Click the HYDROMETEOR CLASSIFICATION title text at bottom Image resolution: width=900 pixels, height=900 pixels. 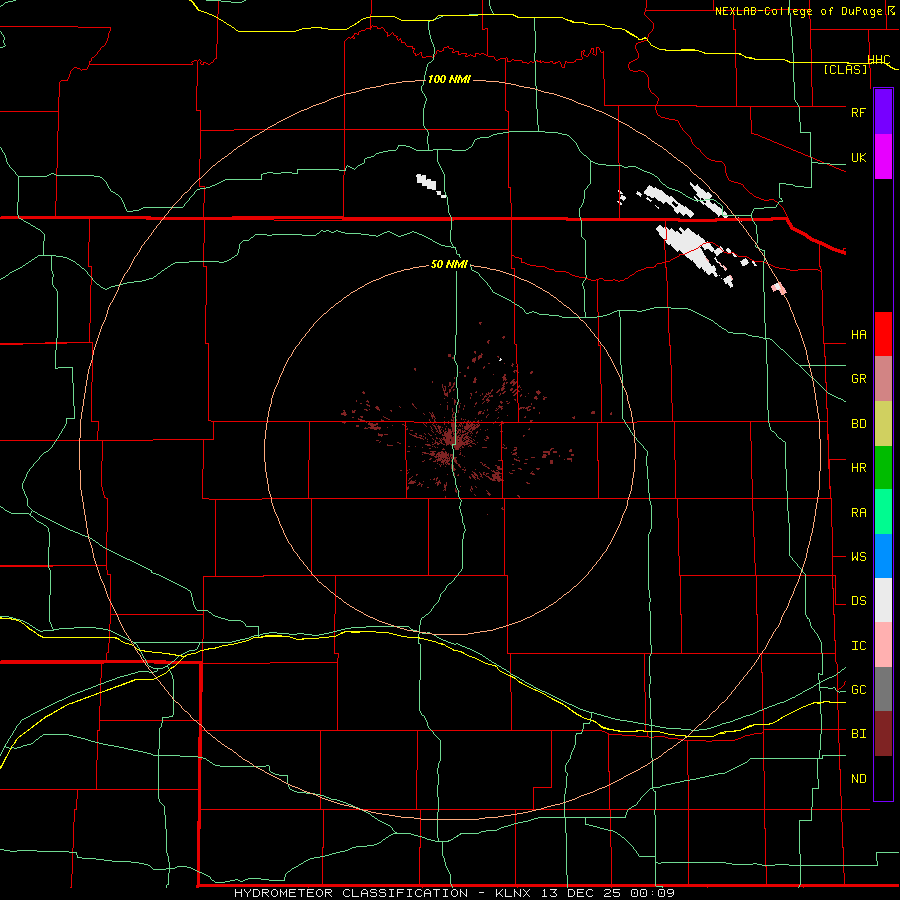351,893
